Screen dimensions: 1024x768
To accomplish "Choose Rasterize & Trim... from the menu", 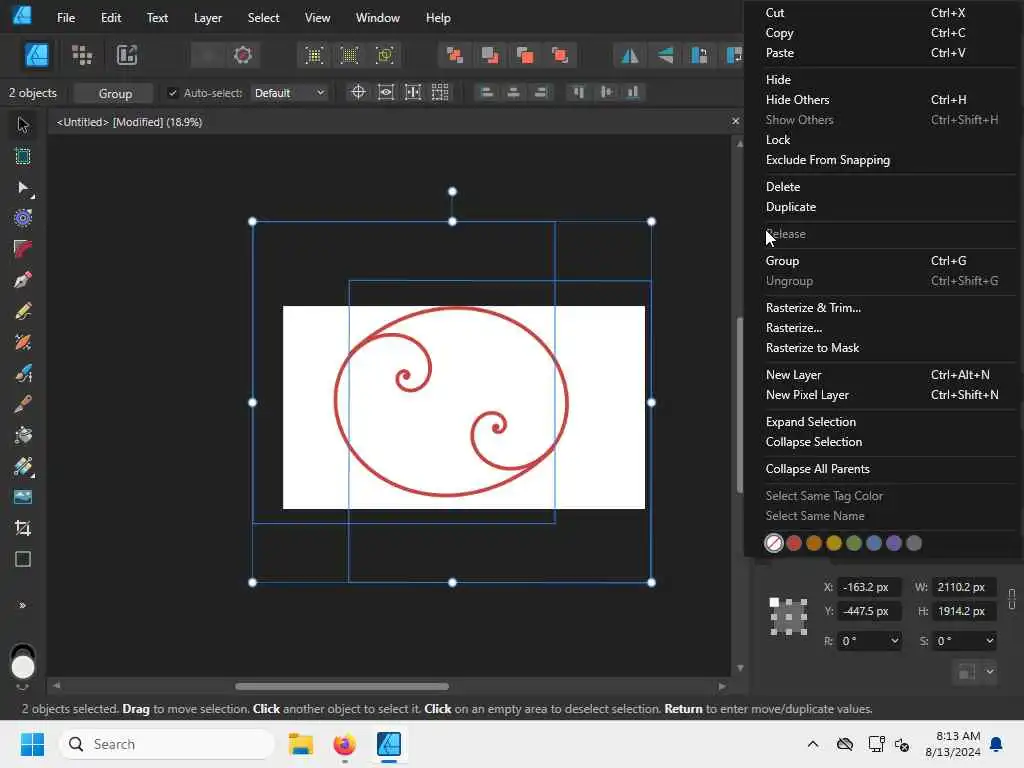I will (813, 308).
